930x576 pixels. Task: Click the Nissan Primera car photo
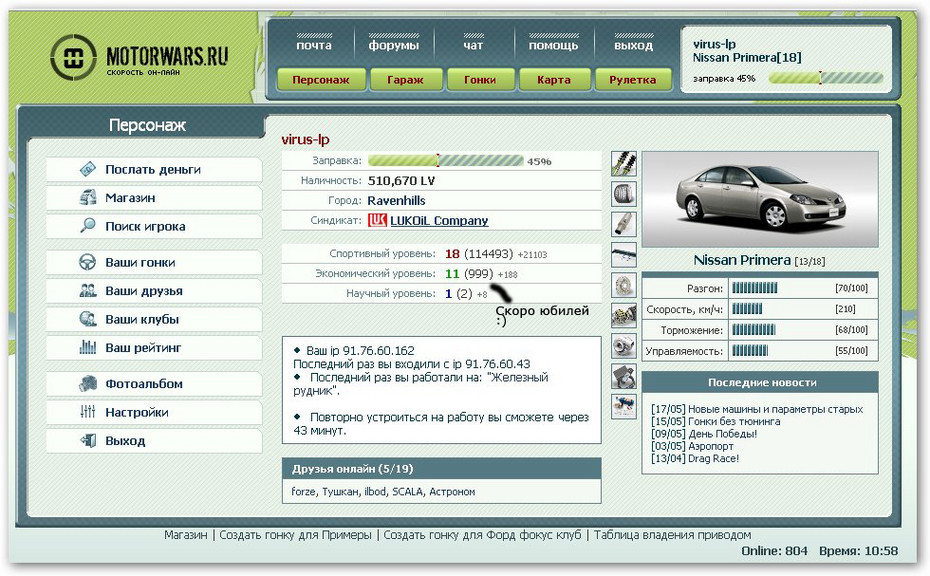pyautogui.click(x=760, y=199)
